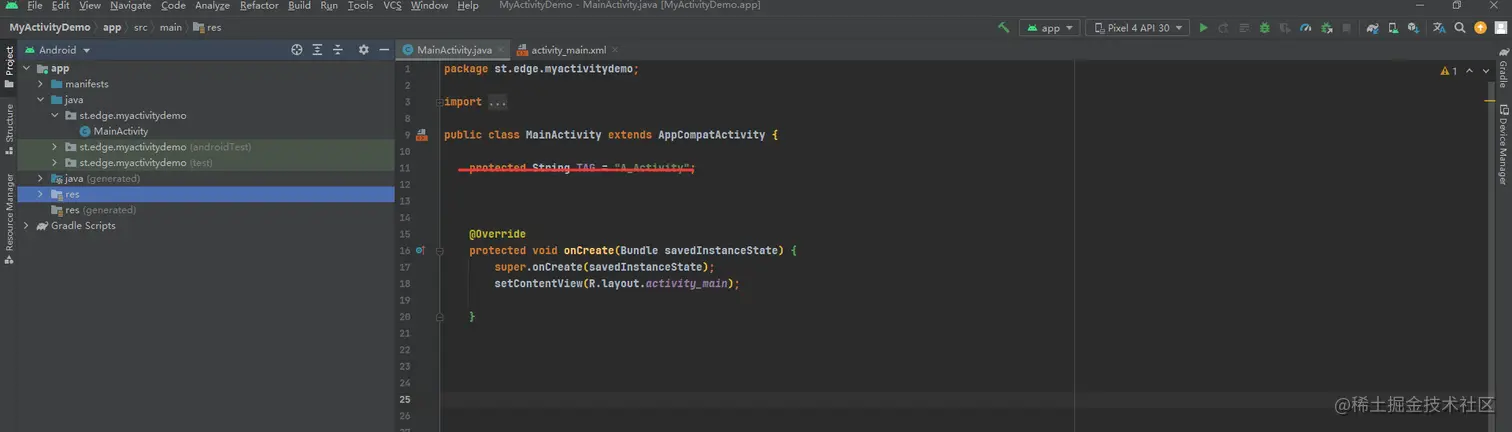
Task: Click MyActivityDemo in the breadcrumb bar
Action: click(49, 28)
